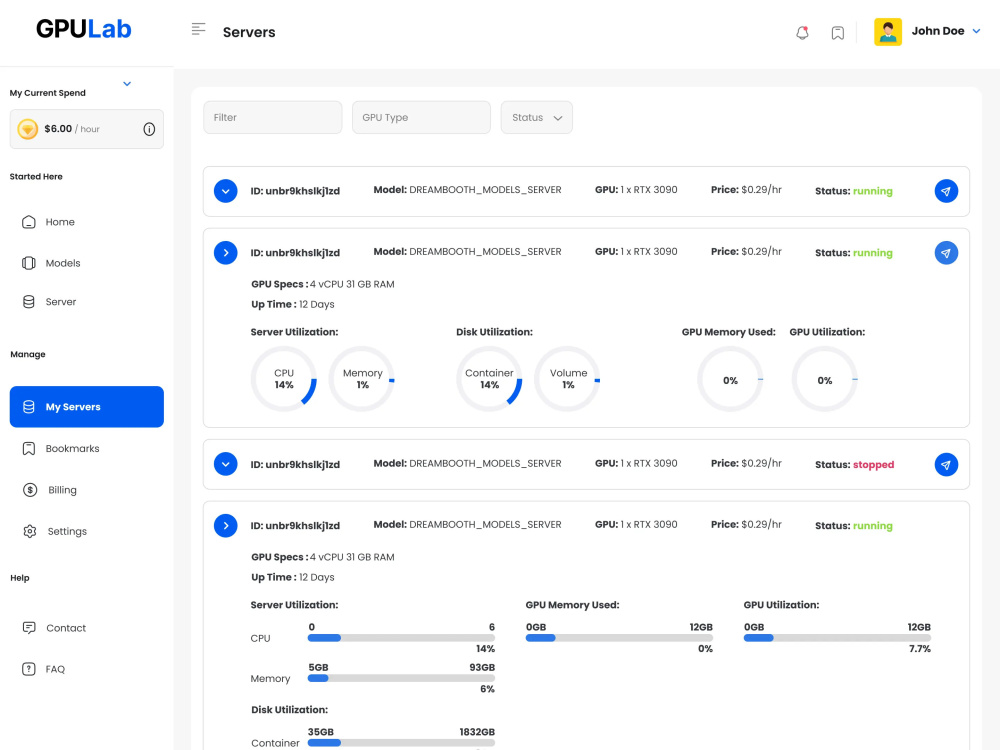Click the Volume 1% circular gauge
1000x750 pixels.
(568, 379)
